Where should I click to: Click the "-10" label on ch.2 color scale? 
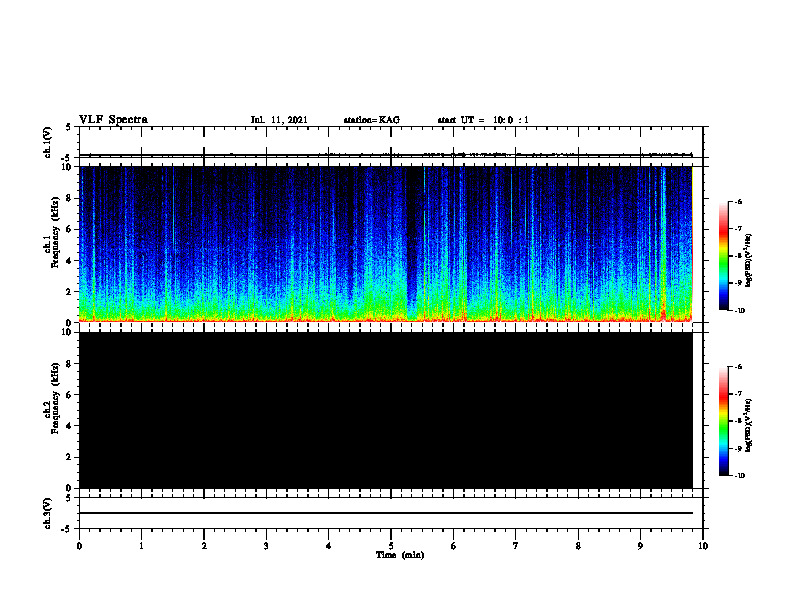[739, 476]
